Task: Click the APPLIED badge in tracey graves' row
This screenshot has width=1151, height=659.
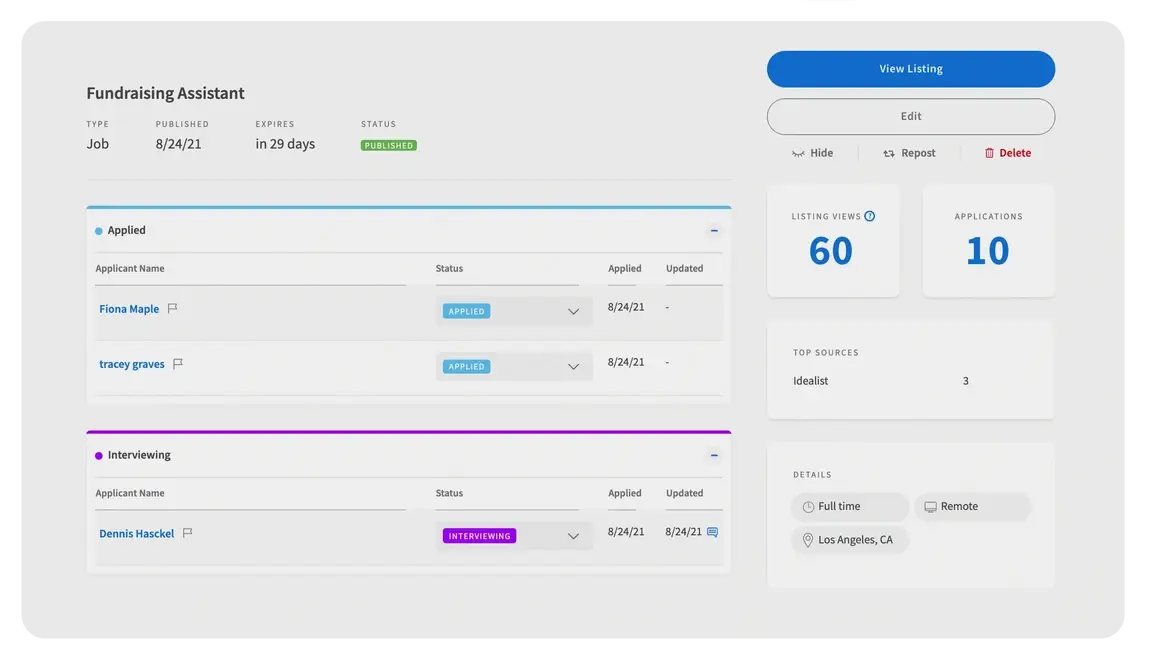Action: (x=467, y=366)
